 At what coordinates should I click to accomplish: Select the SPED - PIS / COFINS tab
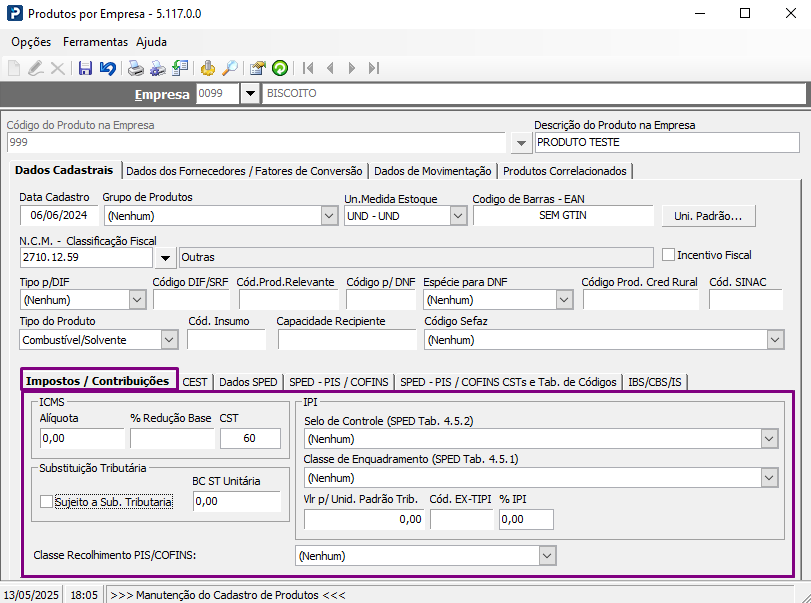pos(339,382)
